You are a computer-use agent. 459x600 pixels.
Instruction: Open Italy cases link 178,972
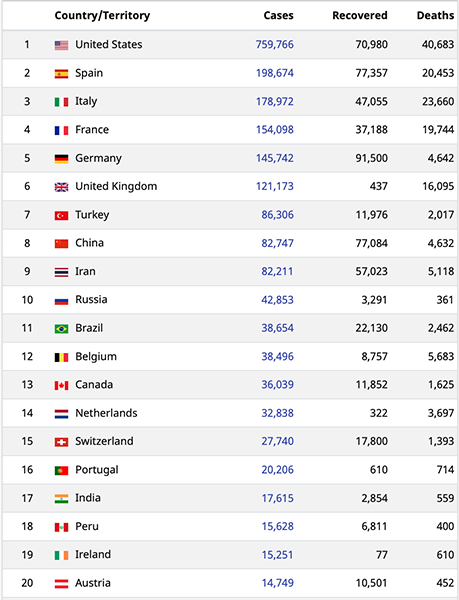coord(275,101)
